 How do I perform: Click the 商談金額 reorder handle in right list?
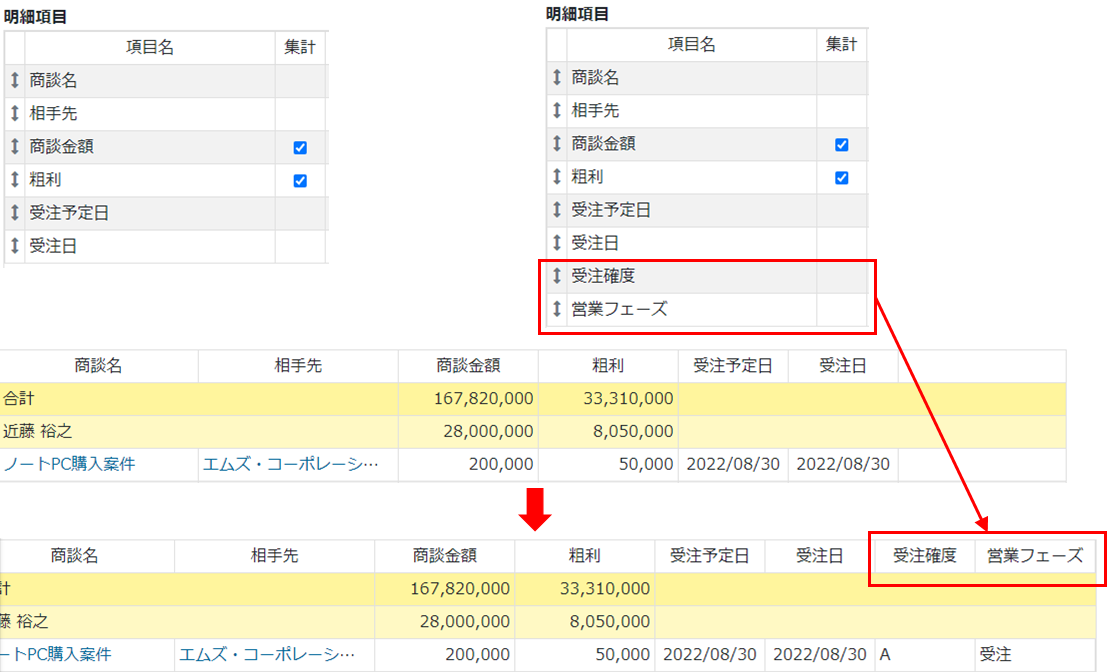click(557, 144)
